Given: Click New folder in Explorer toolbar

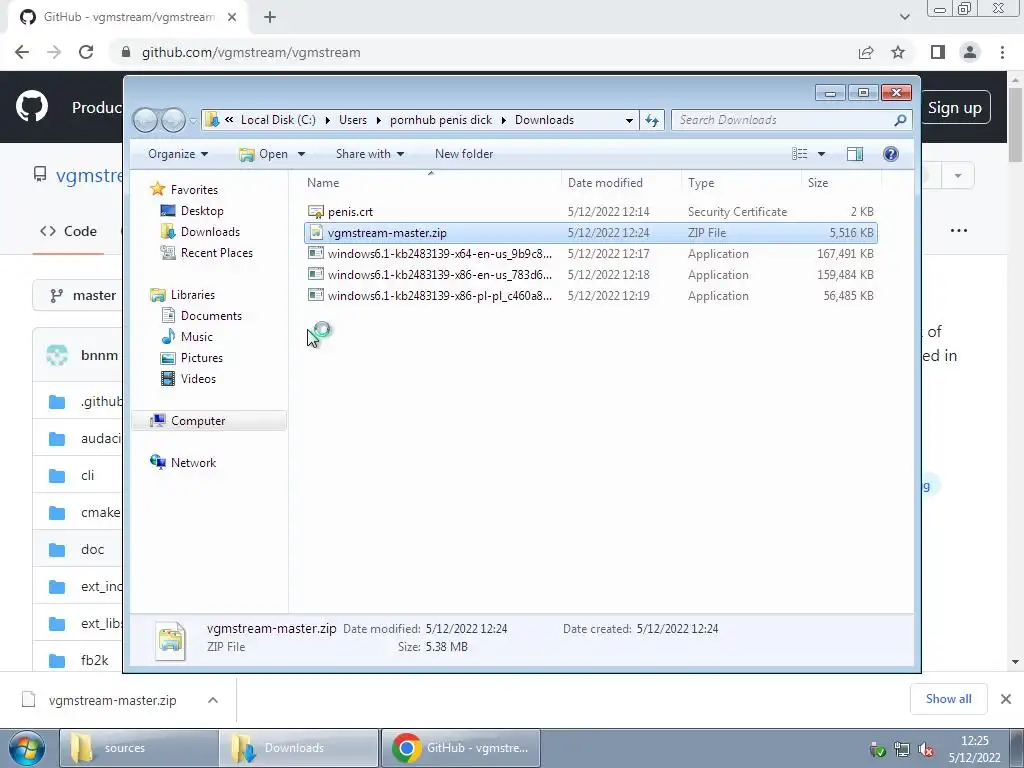Looking at the screenshot, I should [x=464, y=154].
